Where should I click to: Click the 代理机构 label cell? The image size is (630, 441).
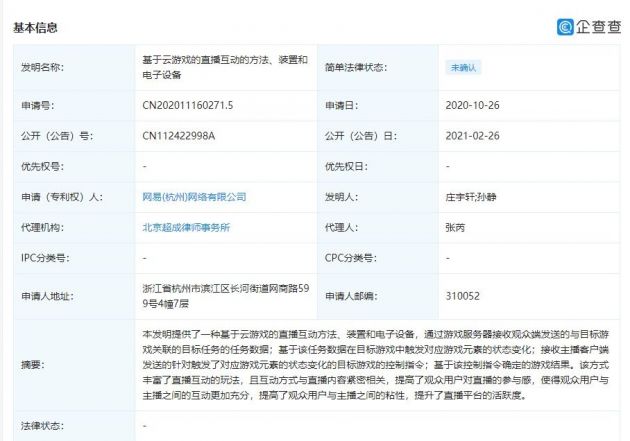(x=74, y=228)
